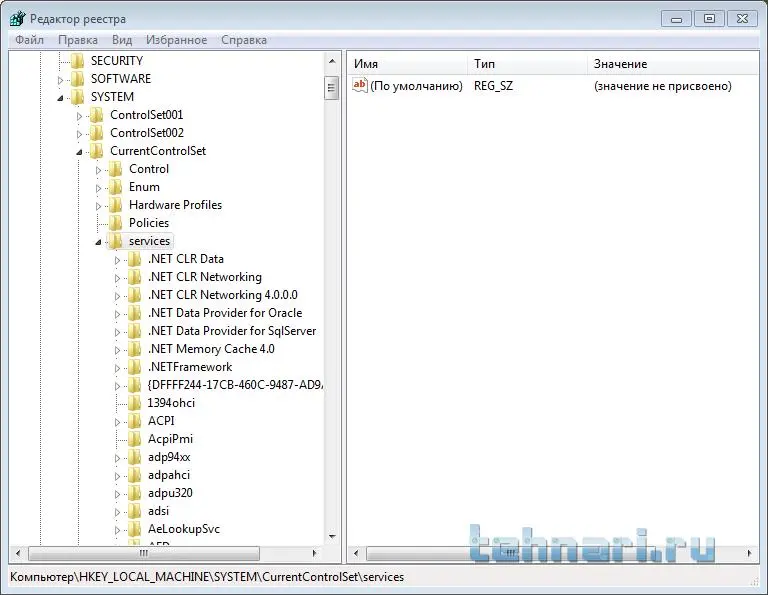The image size is (768, 595).
Task: Select the .NET CLR Networking key label
Action: (x=205, y=277)
